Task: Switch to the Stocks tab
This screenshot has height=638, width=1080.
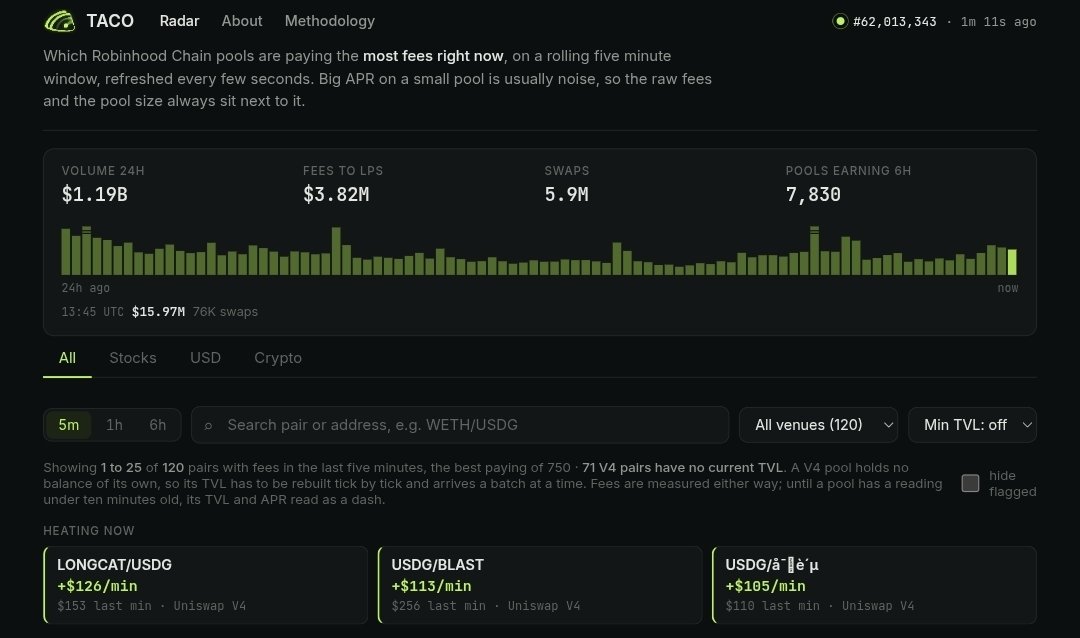Action: click(133, 358)
